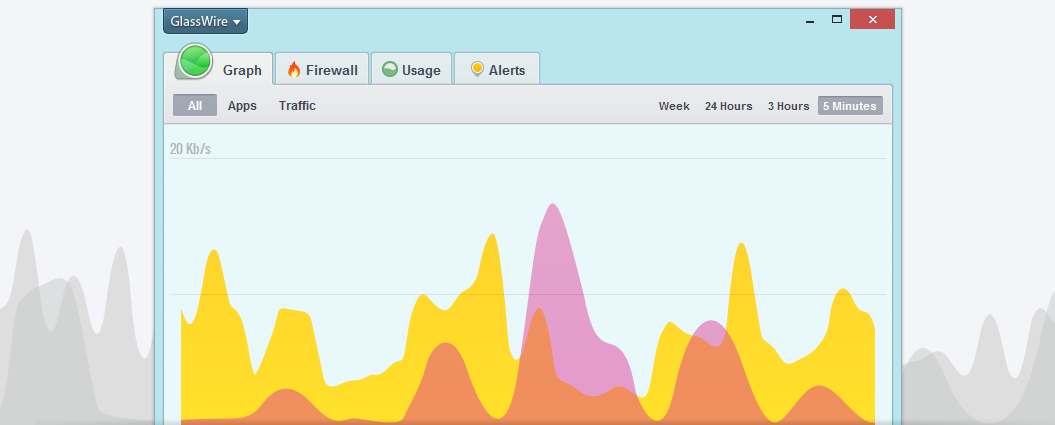The width and height of the screenshot is (1055, 425).
Task: Open the Firewall tab
Action: click(322, 69)
